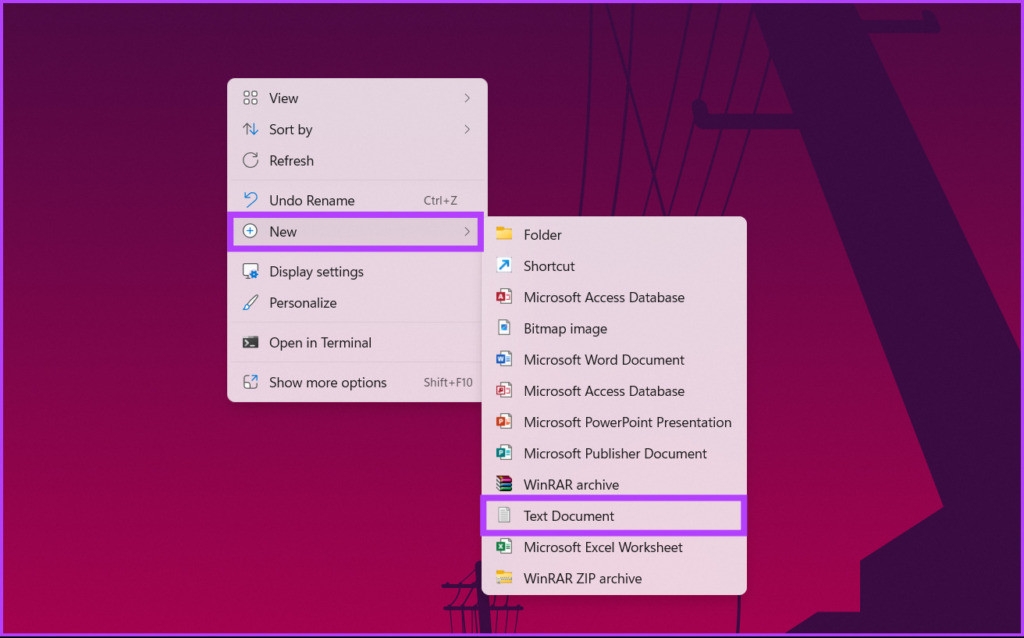
Task: Expand the New submenu chevron
Action: point(467,231)
